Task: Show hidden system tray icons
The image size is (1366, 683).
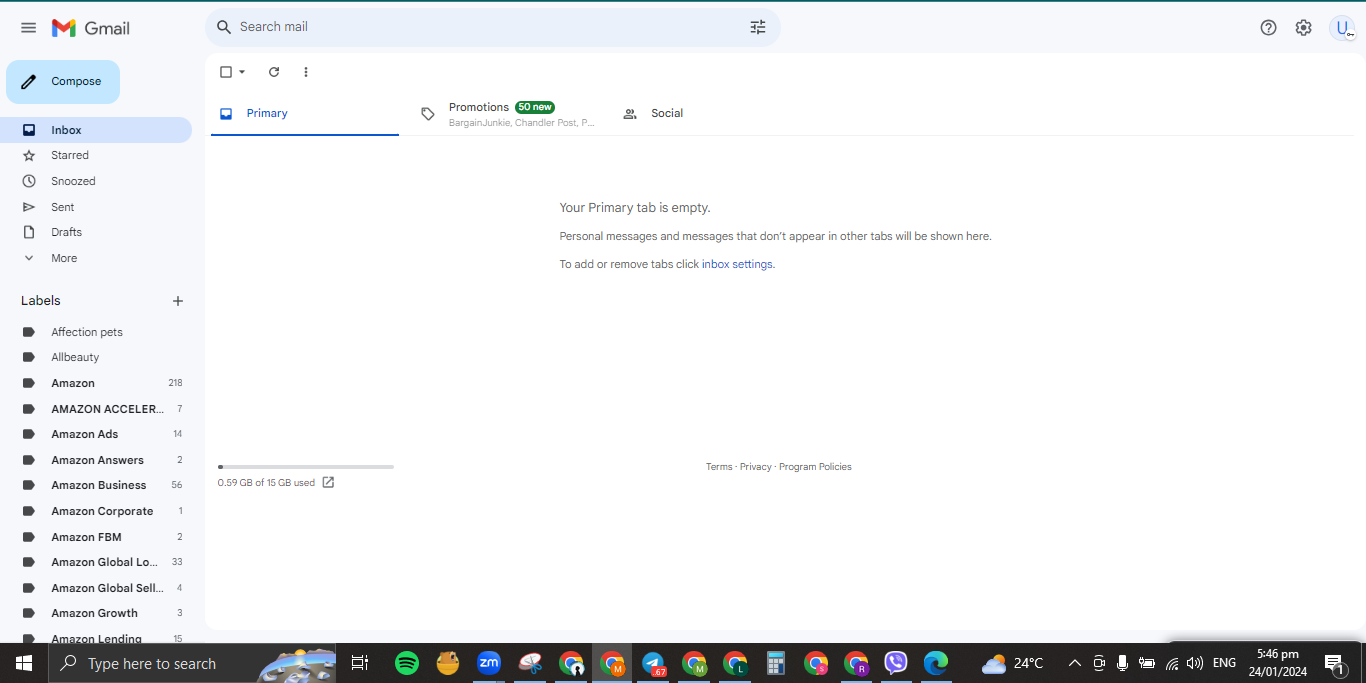Action: point(1075,663)
